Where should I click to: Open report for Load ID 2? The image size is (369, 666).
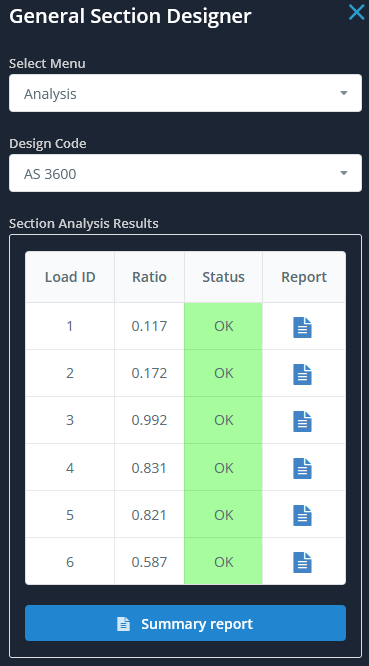coord(302,374)
